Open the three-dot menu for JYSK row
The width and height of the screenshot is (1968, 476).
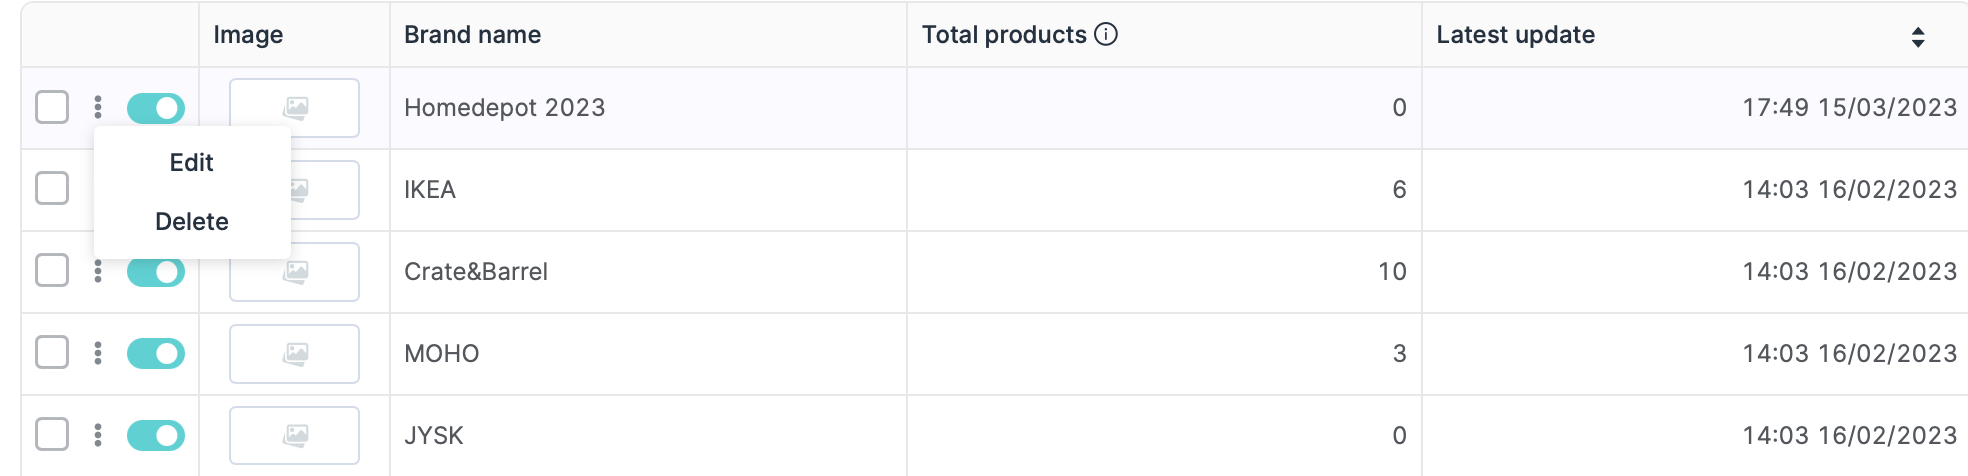click(98, 435)
